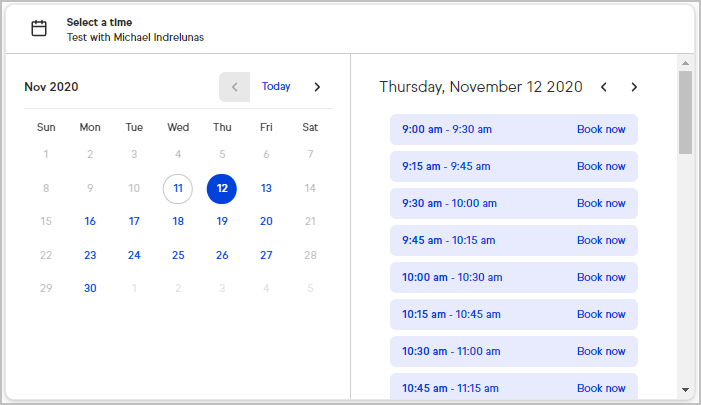
Task: Choose November 20 in the calendar
Action: [x=266, y=221]
